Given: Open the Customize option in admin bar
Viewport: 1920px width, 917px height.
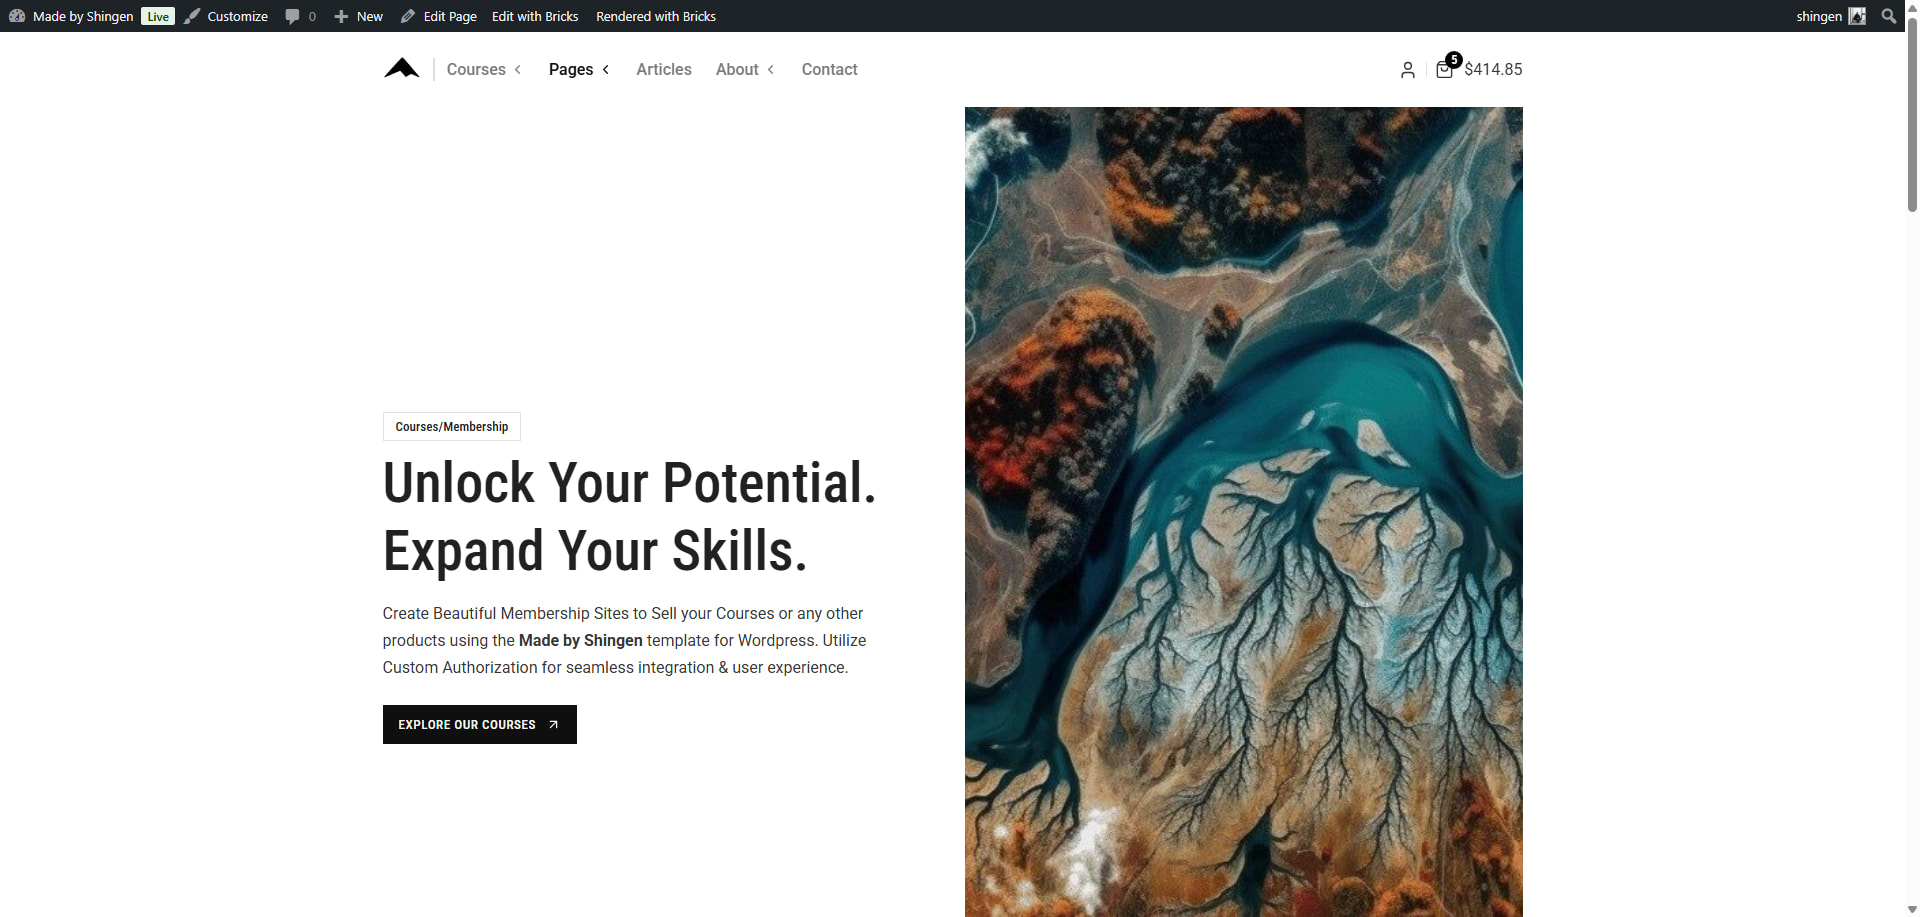Looking at the screenshot, I should (x=237, y=16).
